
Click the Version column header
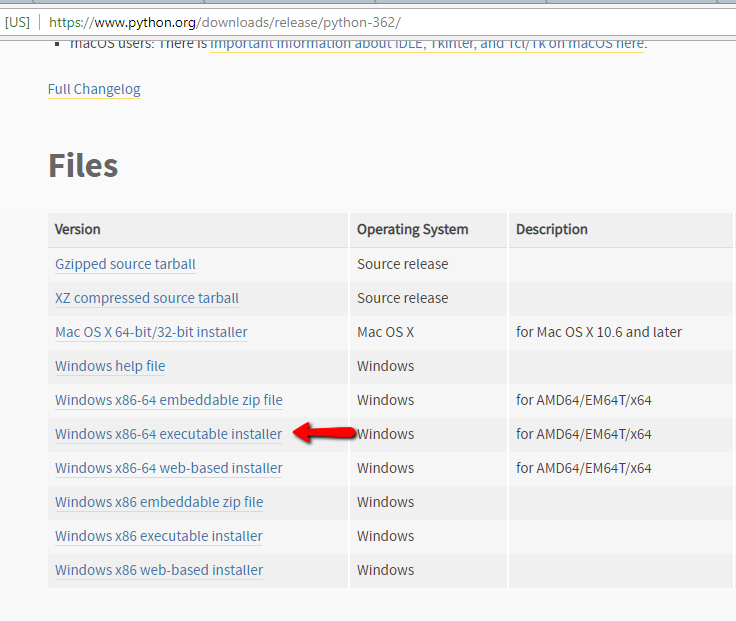coord(78,229)
